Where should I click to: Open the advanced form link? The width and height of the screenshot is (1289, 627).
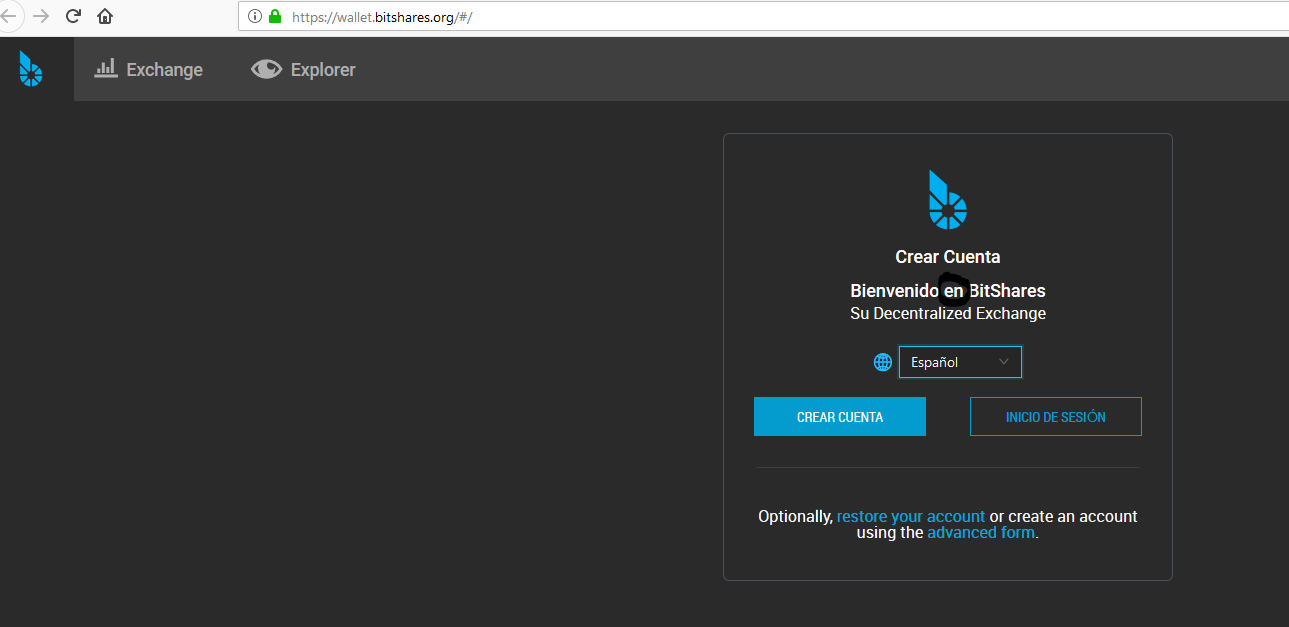(x=981, y=533)
